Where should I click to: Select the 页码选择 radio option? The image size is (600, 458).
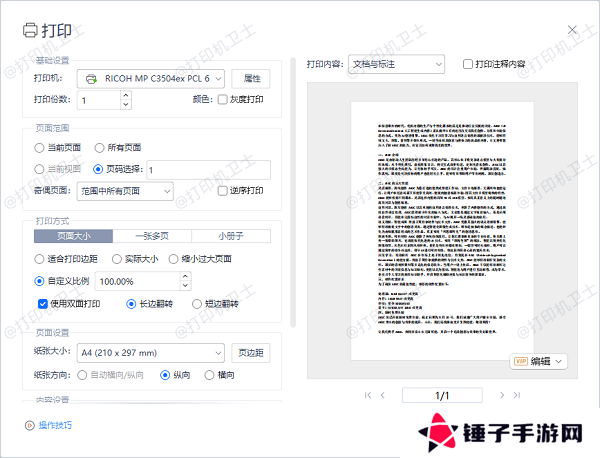point(98,169)
